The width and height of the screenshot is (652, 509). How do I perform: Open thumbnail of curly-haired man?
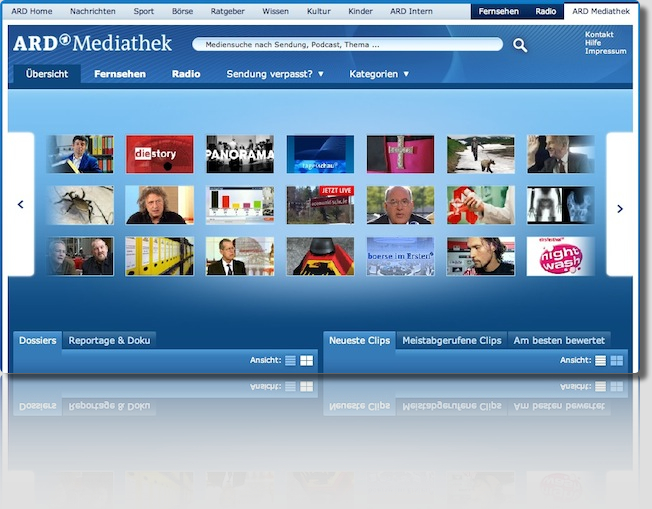[160, 205]
